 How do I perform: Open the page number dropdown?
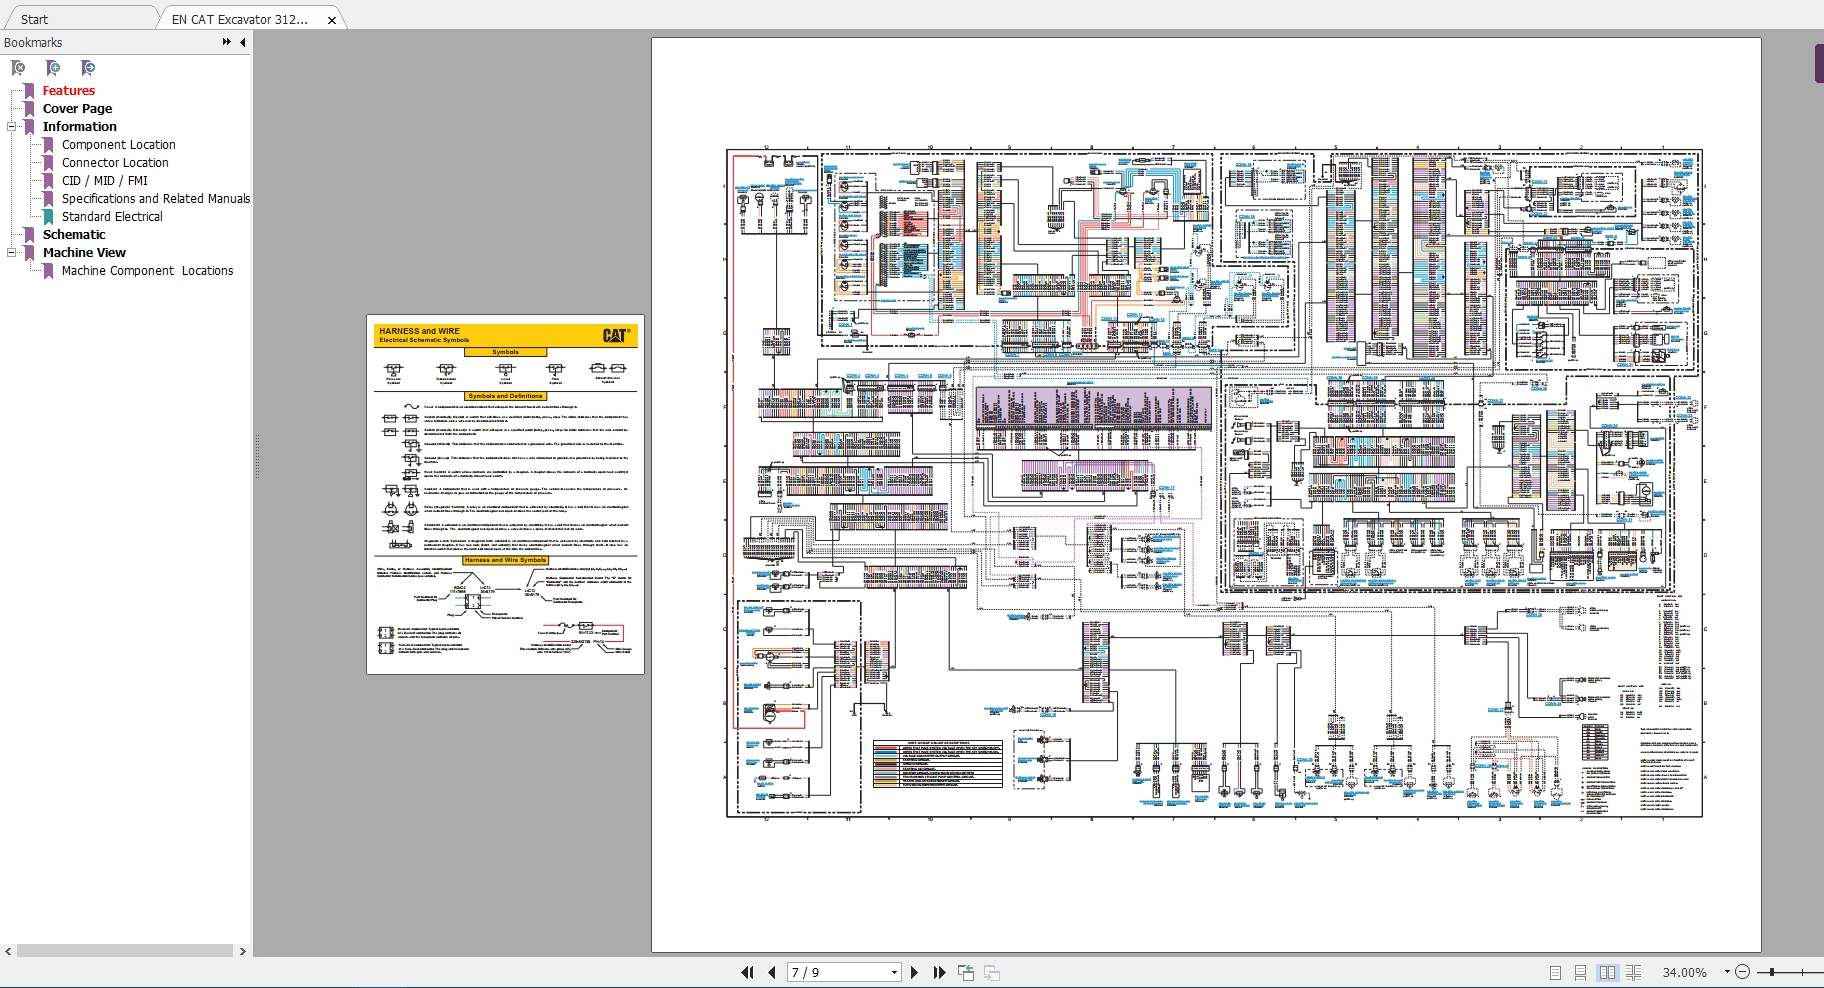[x=894, y=972]
